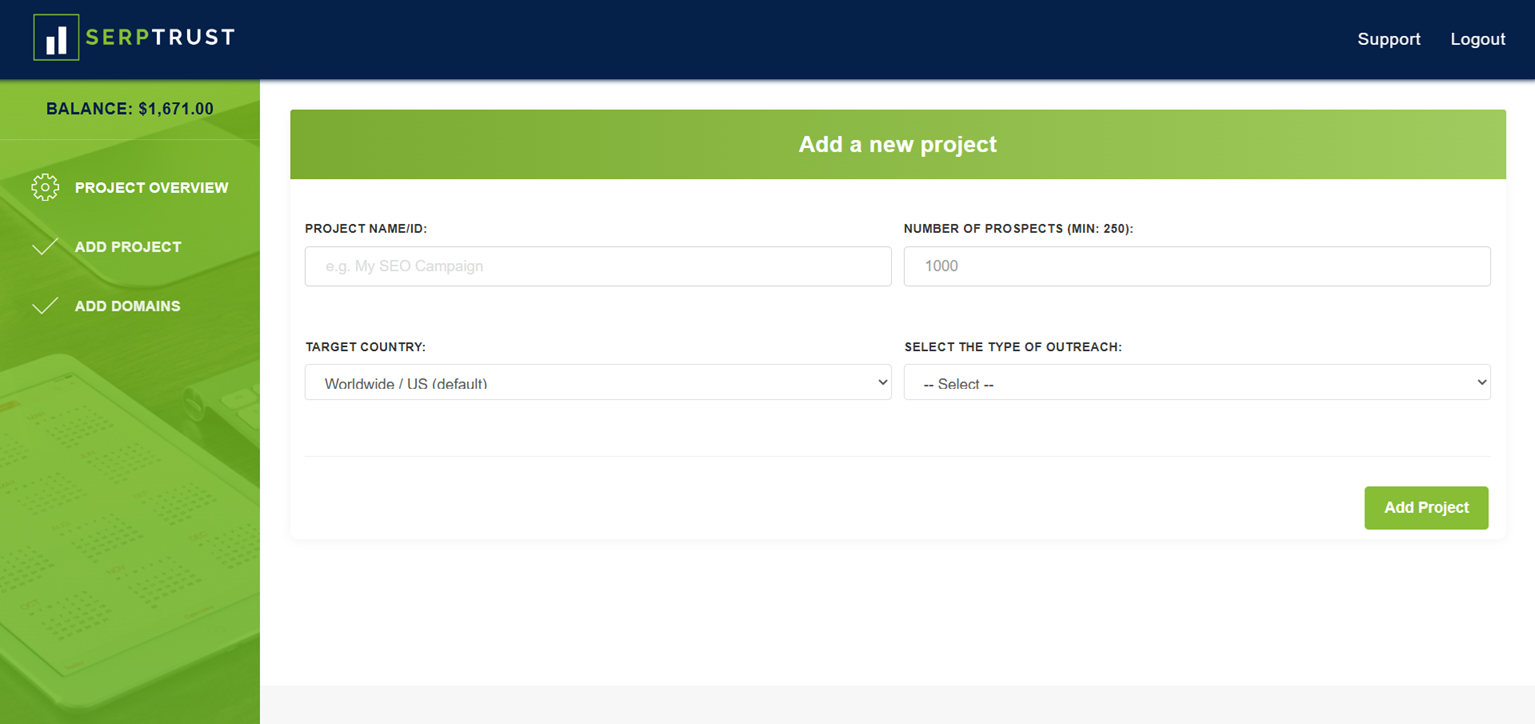1535x724 pixels.
Task: Click the Add a new project header banner
Action: point(897,144)
